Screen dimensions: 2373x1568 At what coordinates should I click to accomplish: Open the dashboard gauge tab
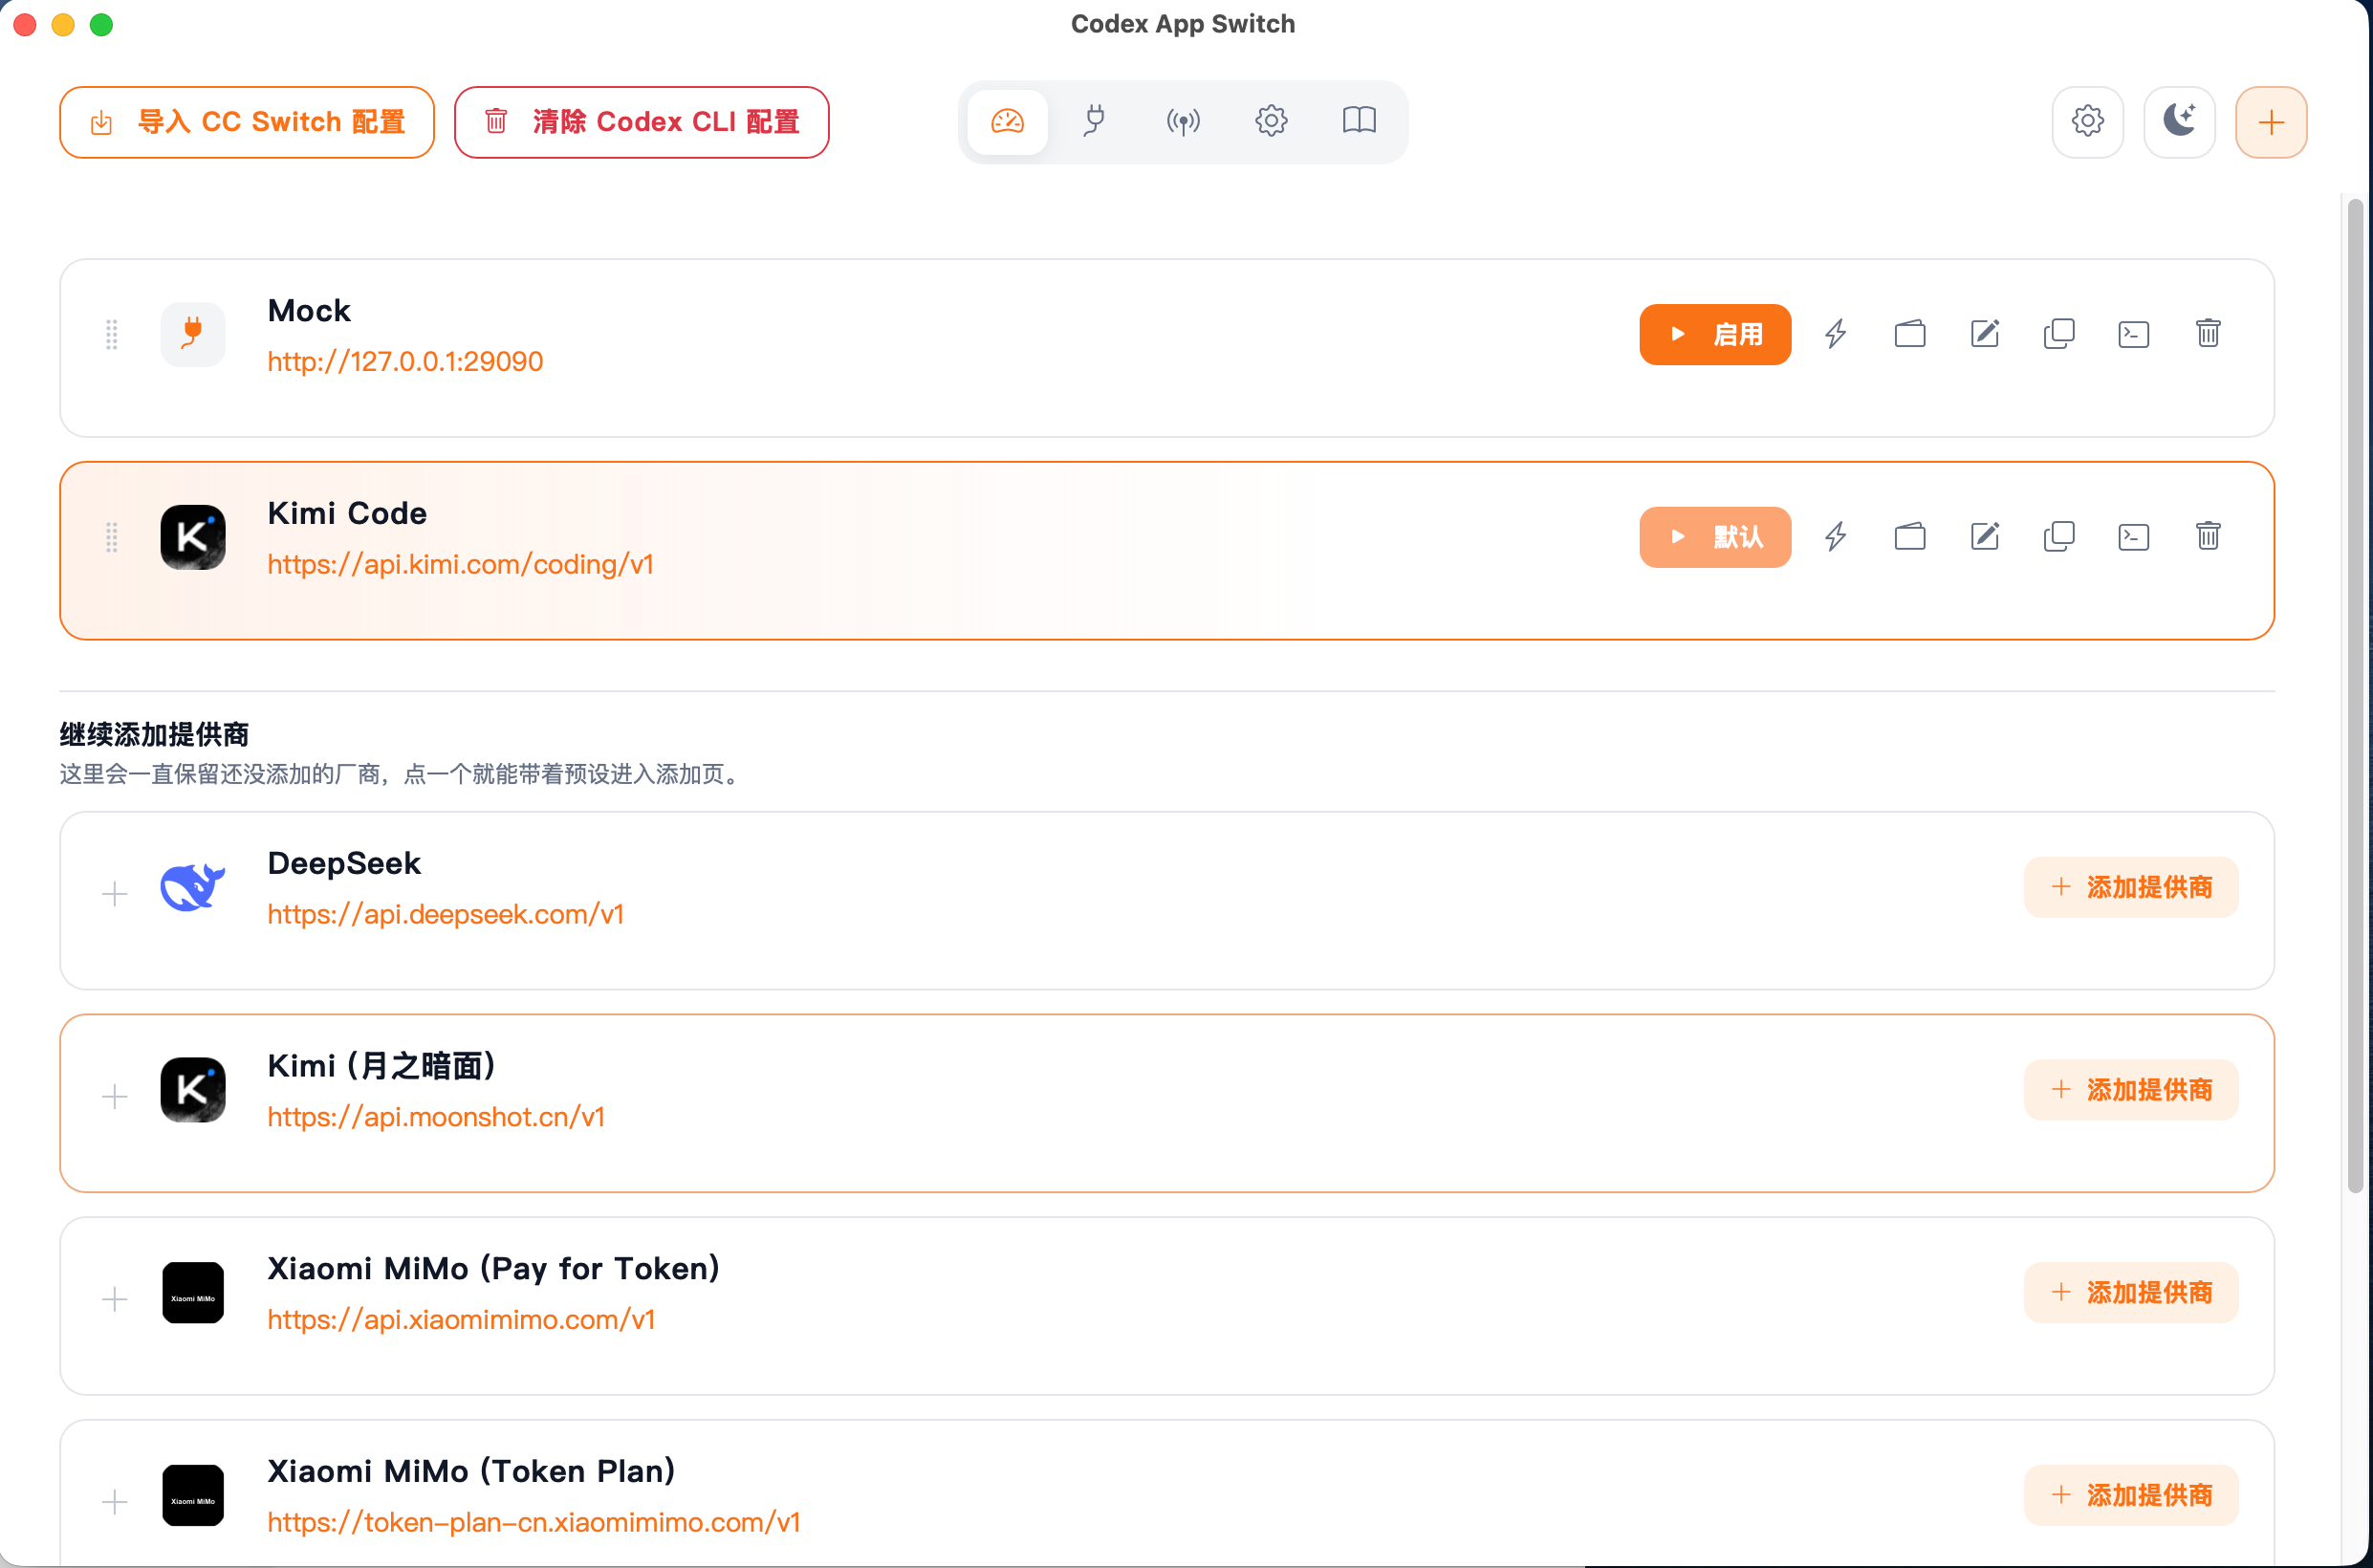(x=1007, y=122)
